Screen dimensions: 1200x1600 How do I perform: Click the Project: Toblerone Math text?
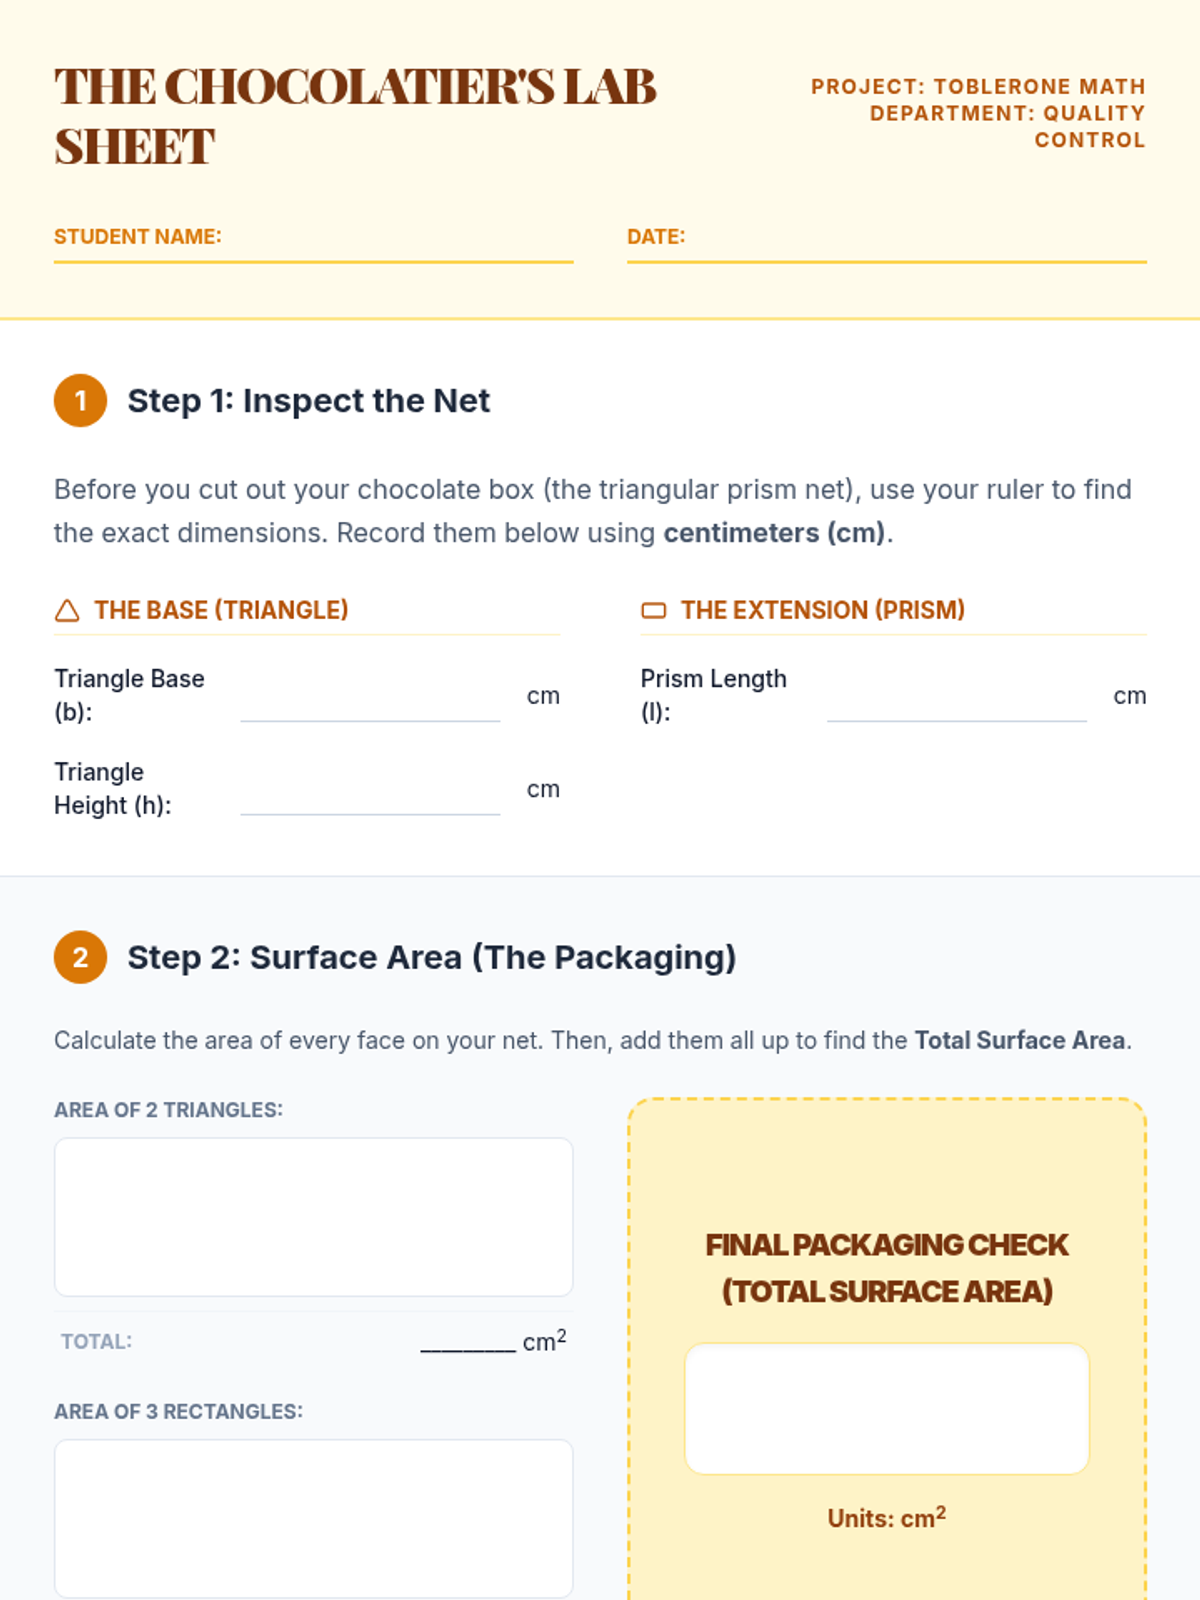(x=978, y=87)
